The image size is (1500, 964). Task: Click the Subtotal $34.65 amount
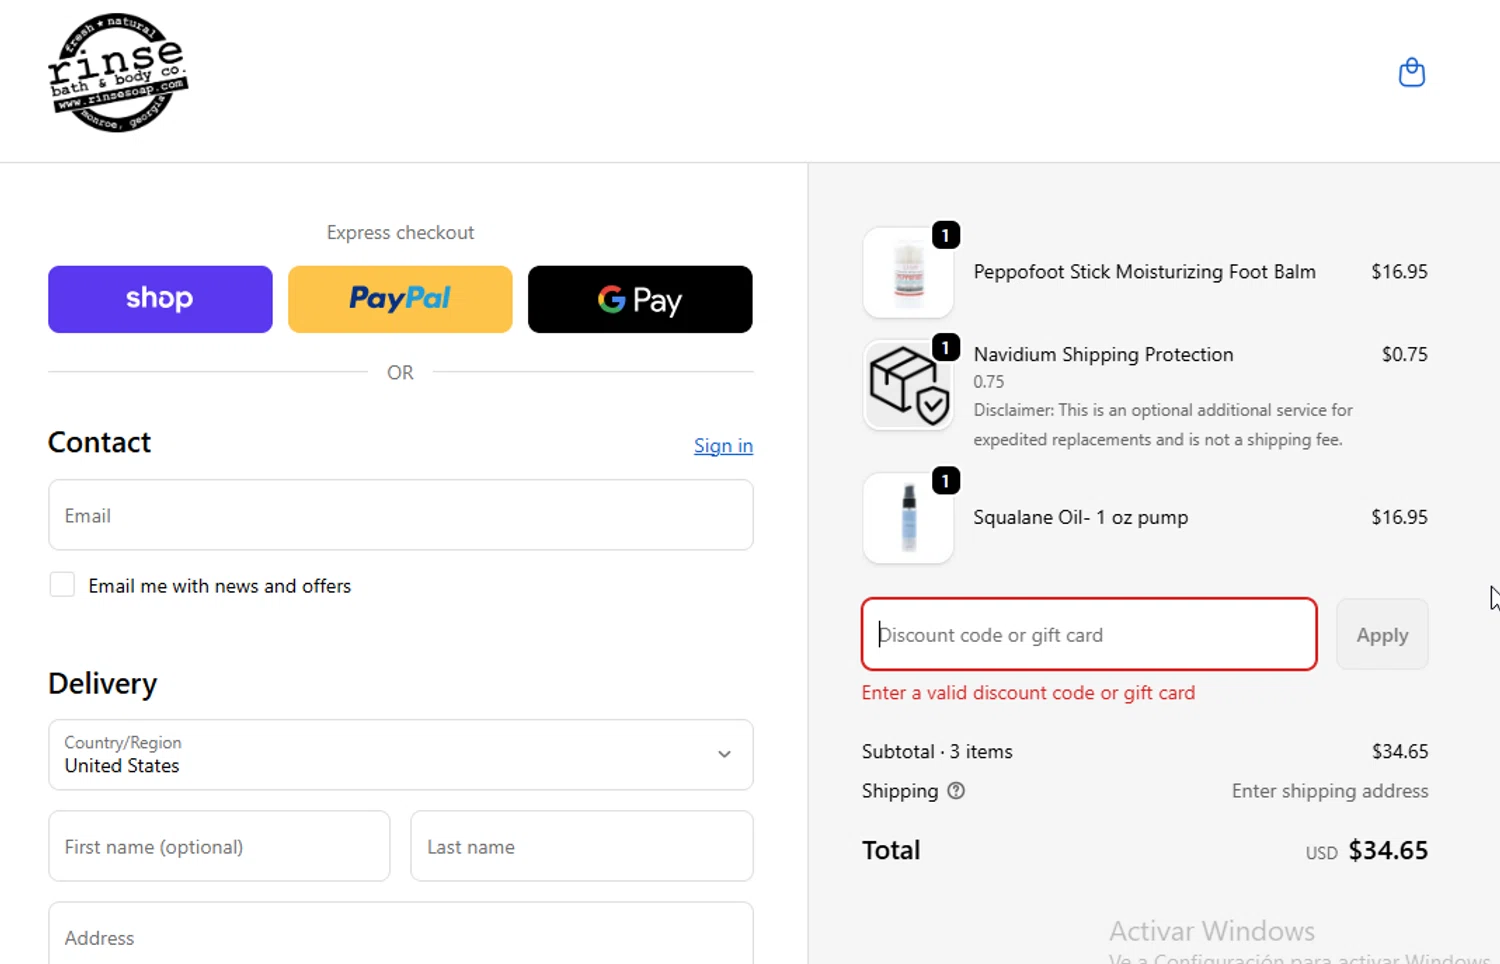pos(1400,752)
